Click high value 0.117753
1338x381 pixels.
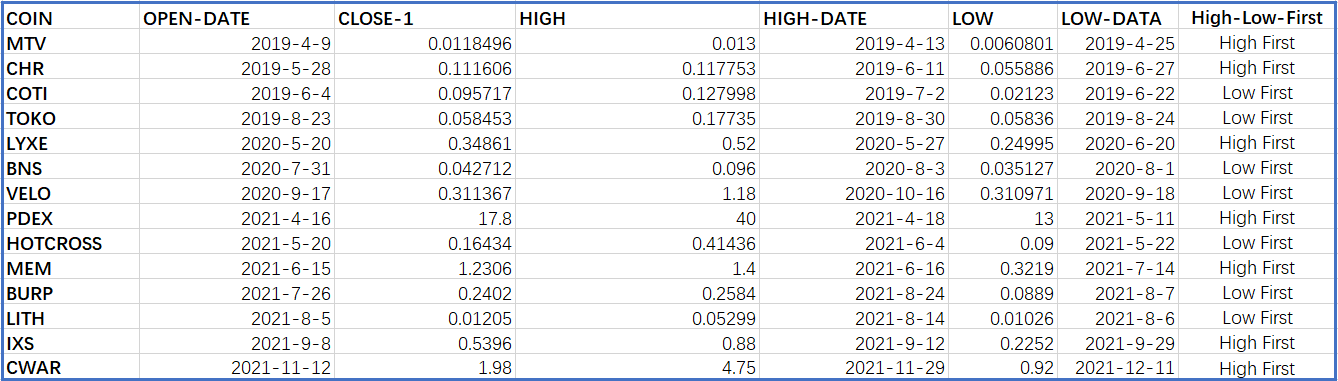pos(719,68)
